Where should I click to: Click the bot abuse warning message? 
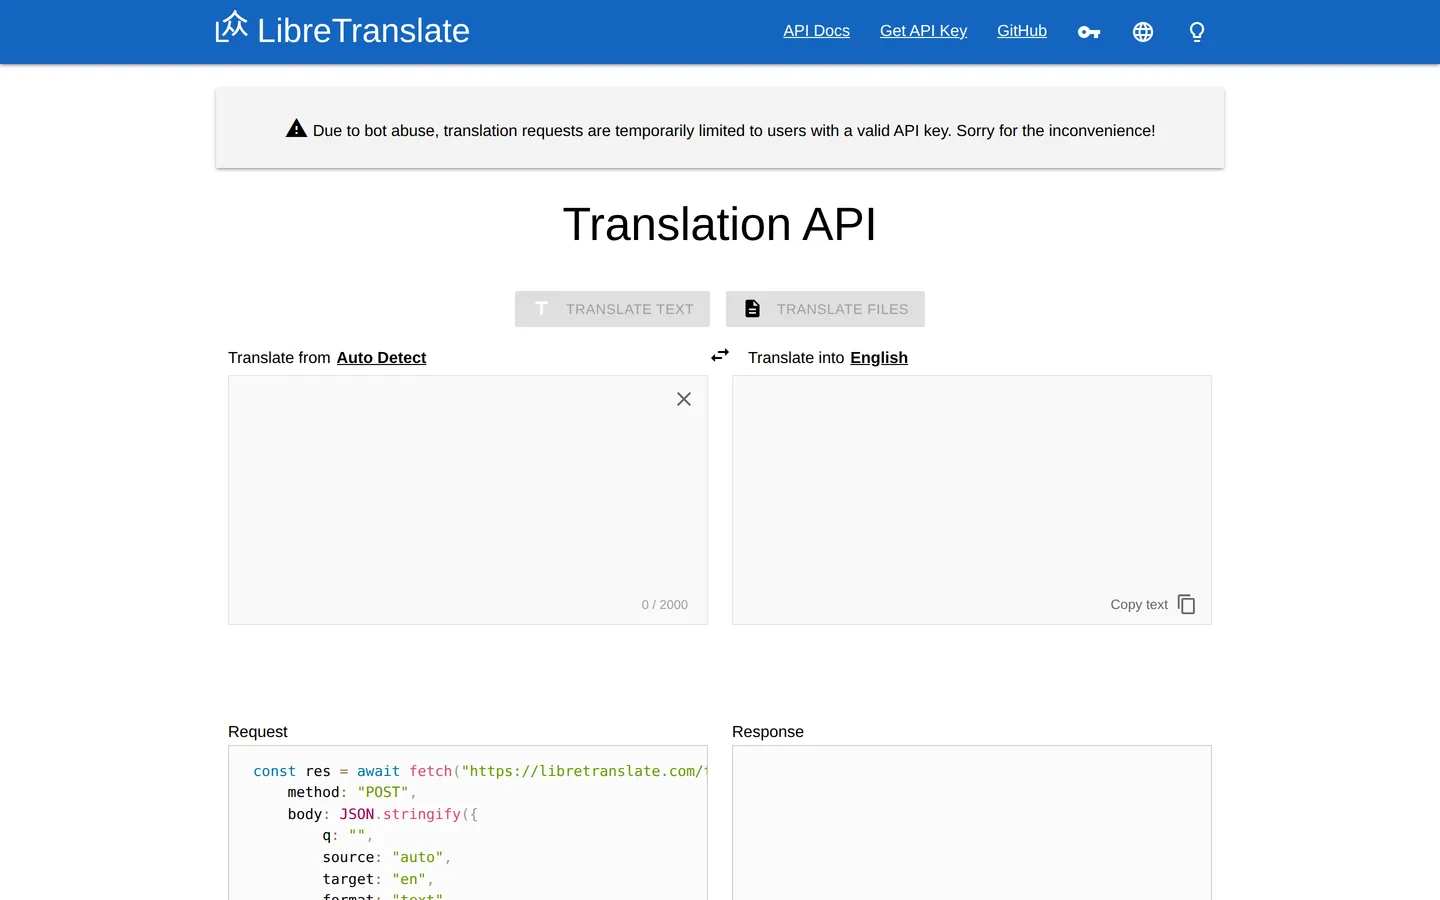(720, 130)
